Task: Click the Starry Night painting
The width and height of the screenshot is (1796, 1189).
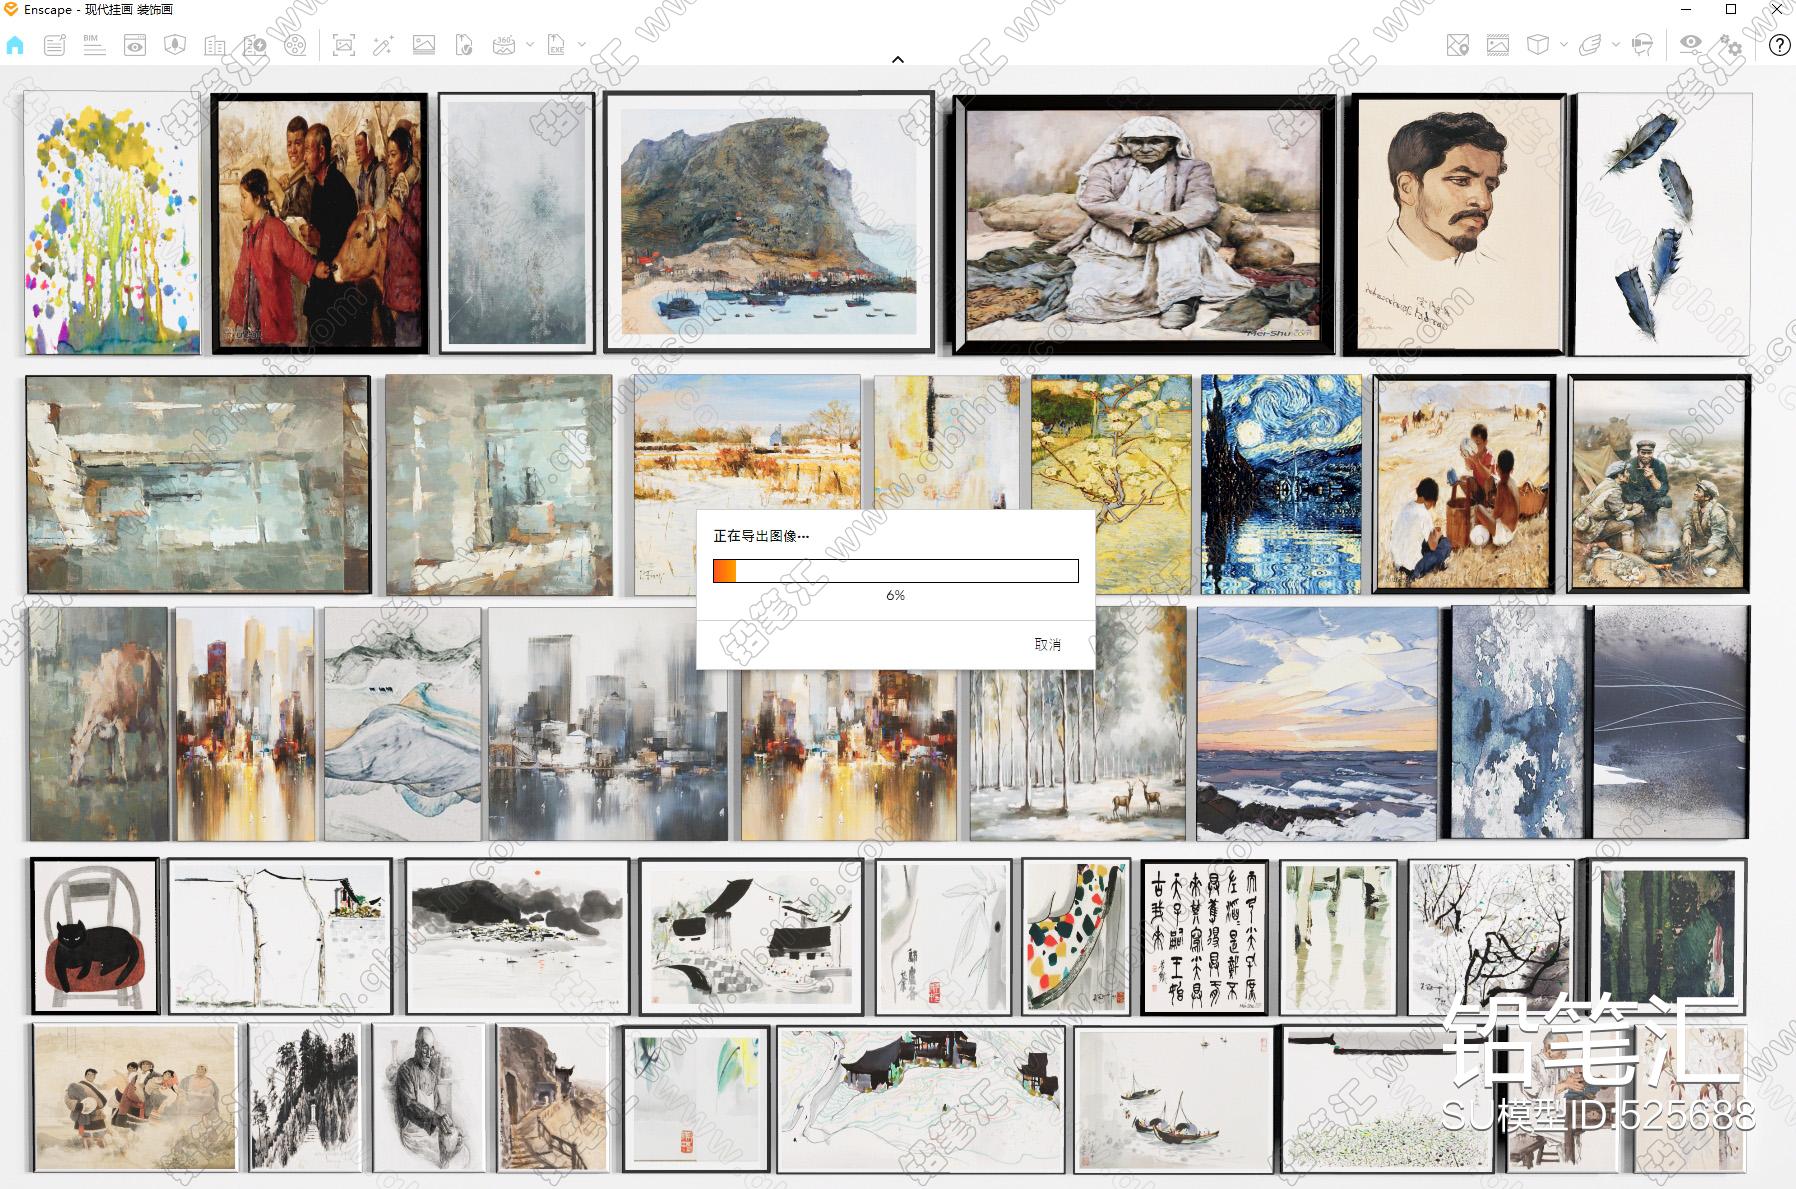Action: coord(1281,484)
